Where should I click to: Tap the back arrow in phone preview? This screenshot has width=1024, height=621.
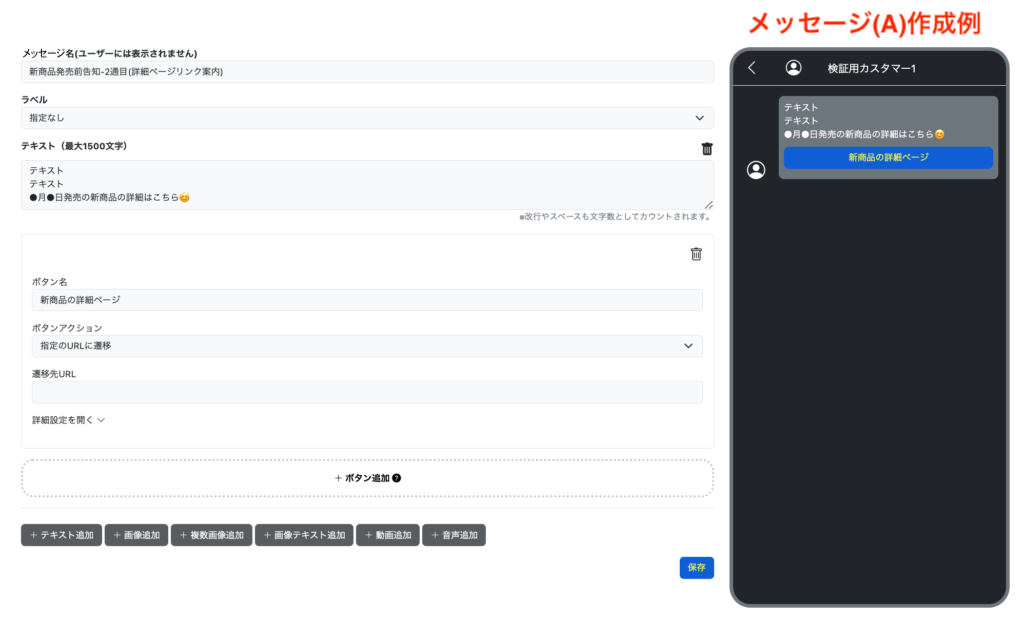[x=752, y=68]
